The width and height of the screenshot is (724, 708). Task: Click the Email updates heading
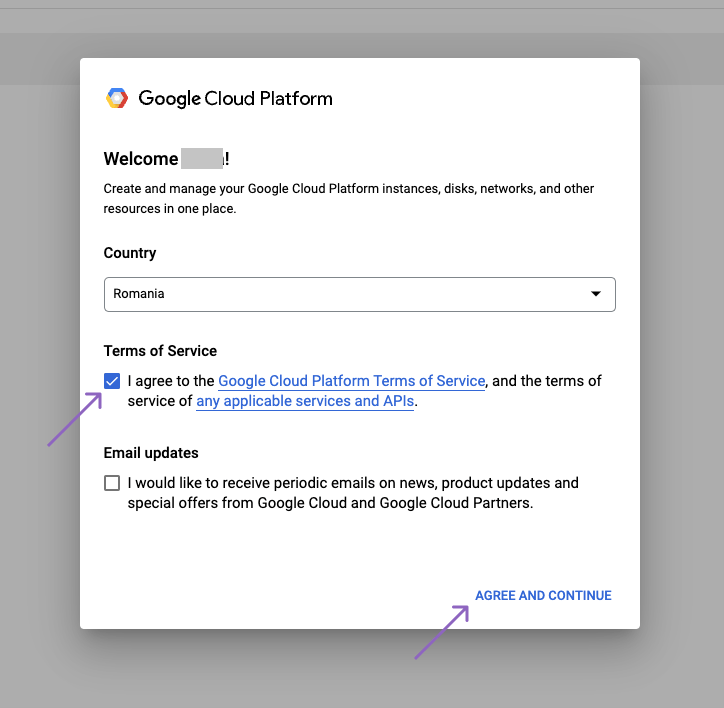pyautogui.click(x=151, y=453)
